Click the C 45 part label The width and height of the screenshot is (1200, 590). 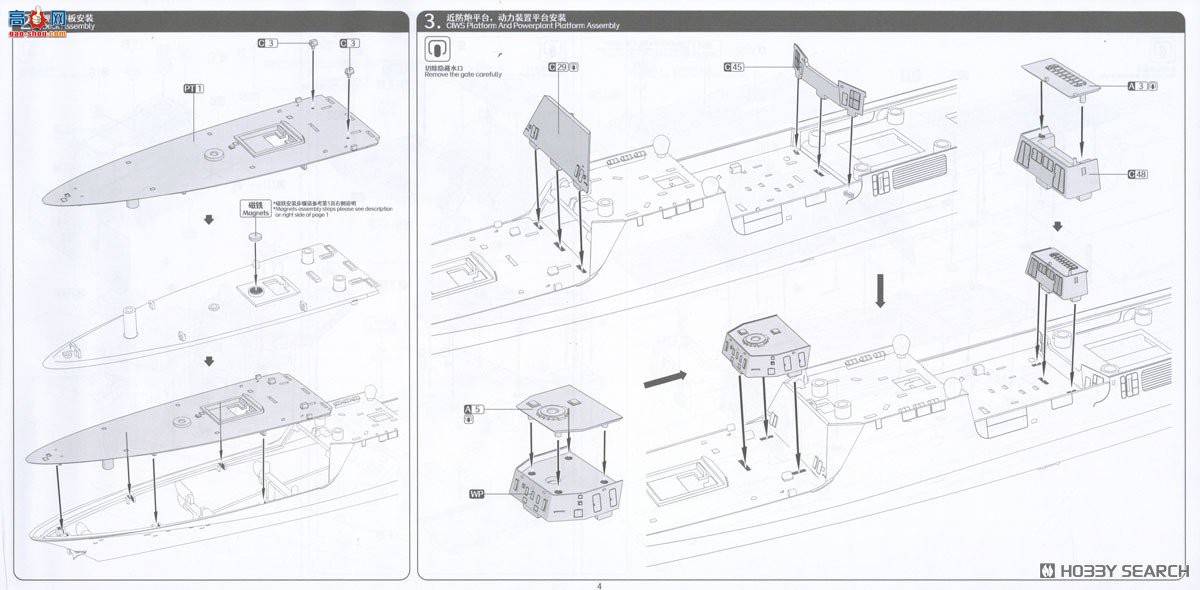tap(733, 67)
